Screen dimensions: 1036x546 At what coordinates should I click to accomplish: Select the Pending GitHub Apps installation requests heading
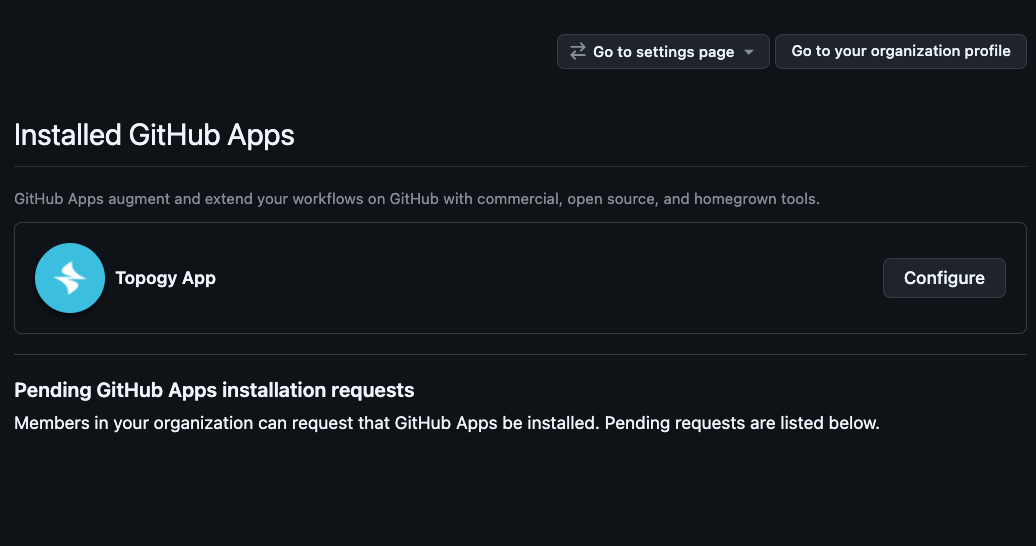pyautogui.click(x=214, y=390)
